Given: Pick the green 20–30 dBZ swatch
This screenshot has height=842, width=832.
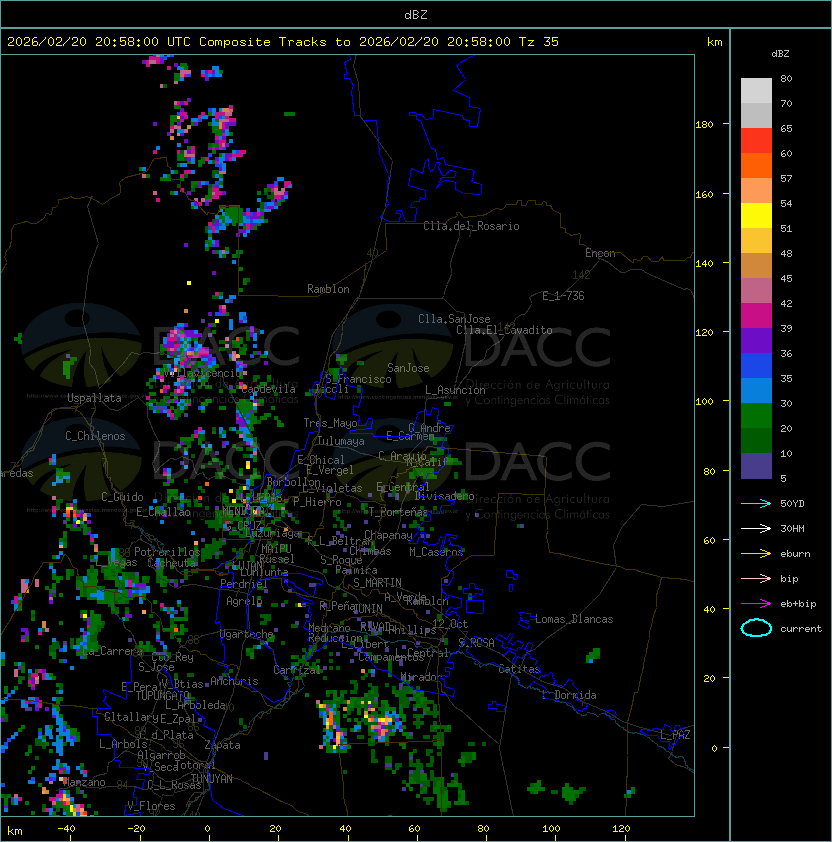Looking at the screenshot, I should [x=756, y=416].
